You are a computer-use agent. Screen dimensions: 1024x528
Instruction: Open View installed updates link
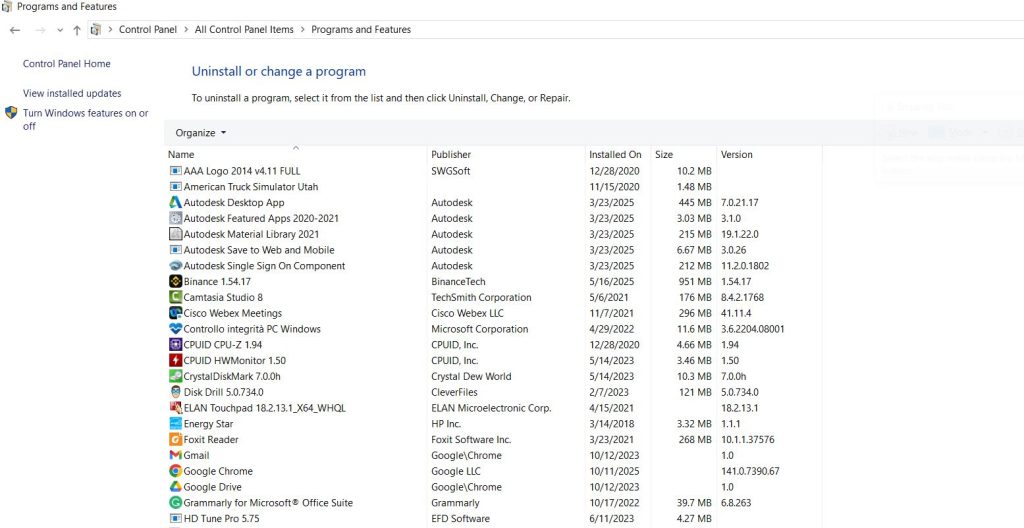coord(72,94)
